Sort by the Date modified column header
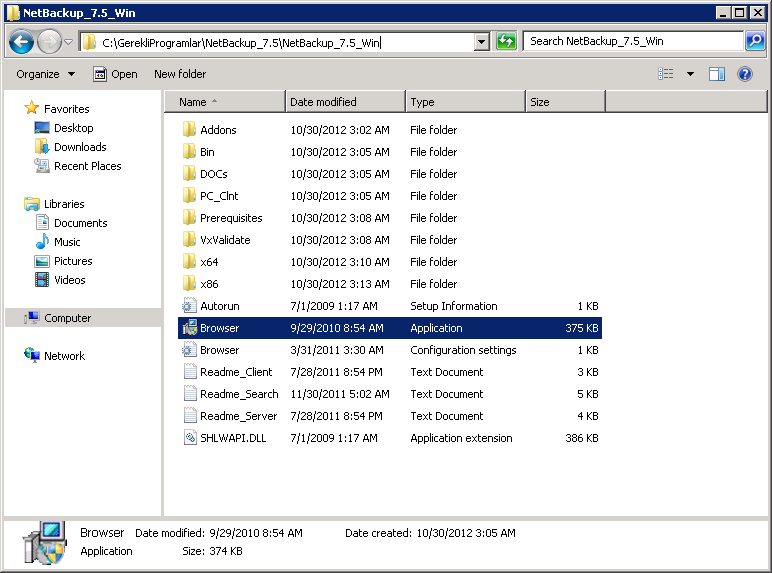772x573 pixels. point(346,102)
